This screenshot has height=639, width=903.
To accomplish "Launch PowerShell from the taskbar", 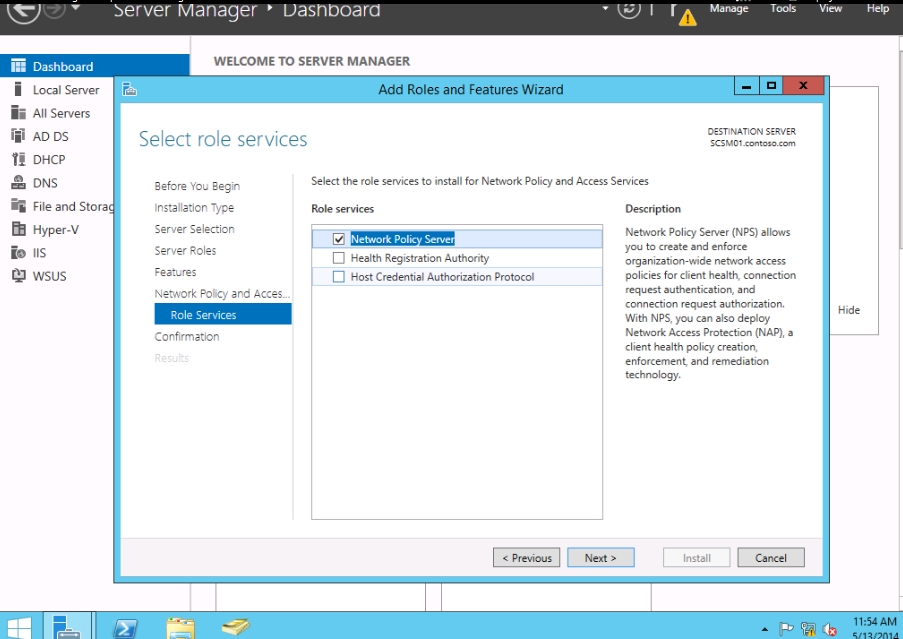I will (126, 627).
